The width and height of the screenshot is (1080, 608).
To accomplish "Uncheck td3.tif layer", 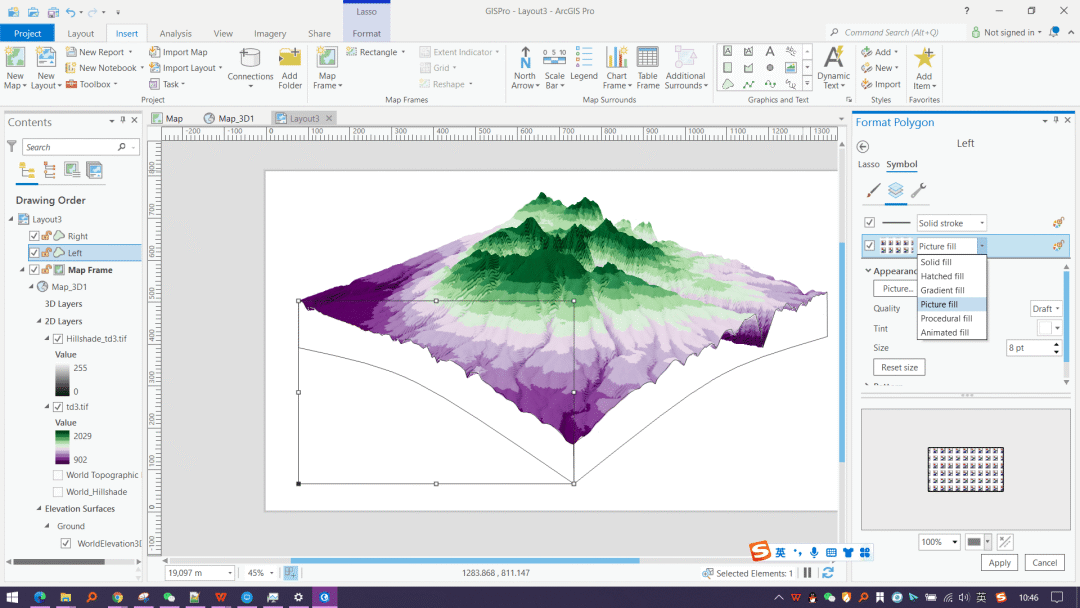I will [58, 407].
